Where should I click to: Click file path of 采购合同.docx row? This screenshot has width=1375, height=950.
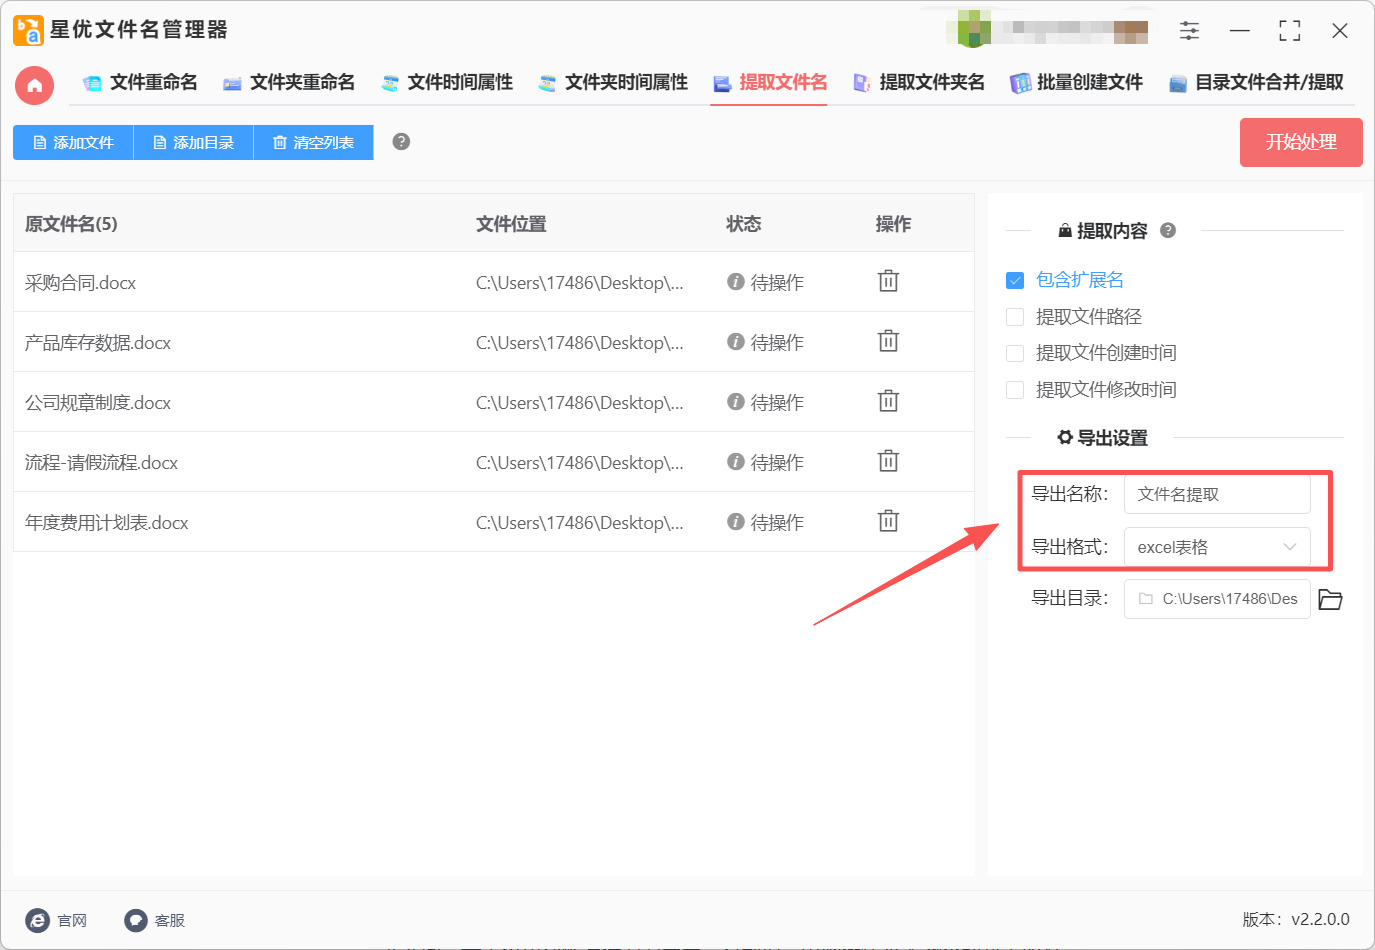coord(580,283)
